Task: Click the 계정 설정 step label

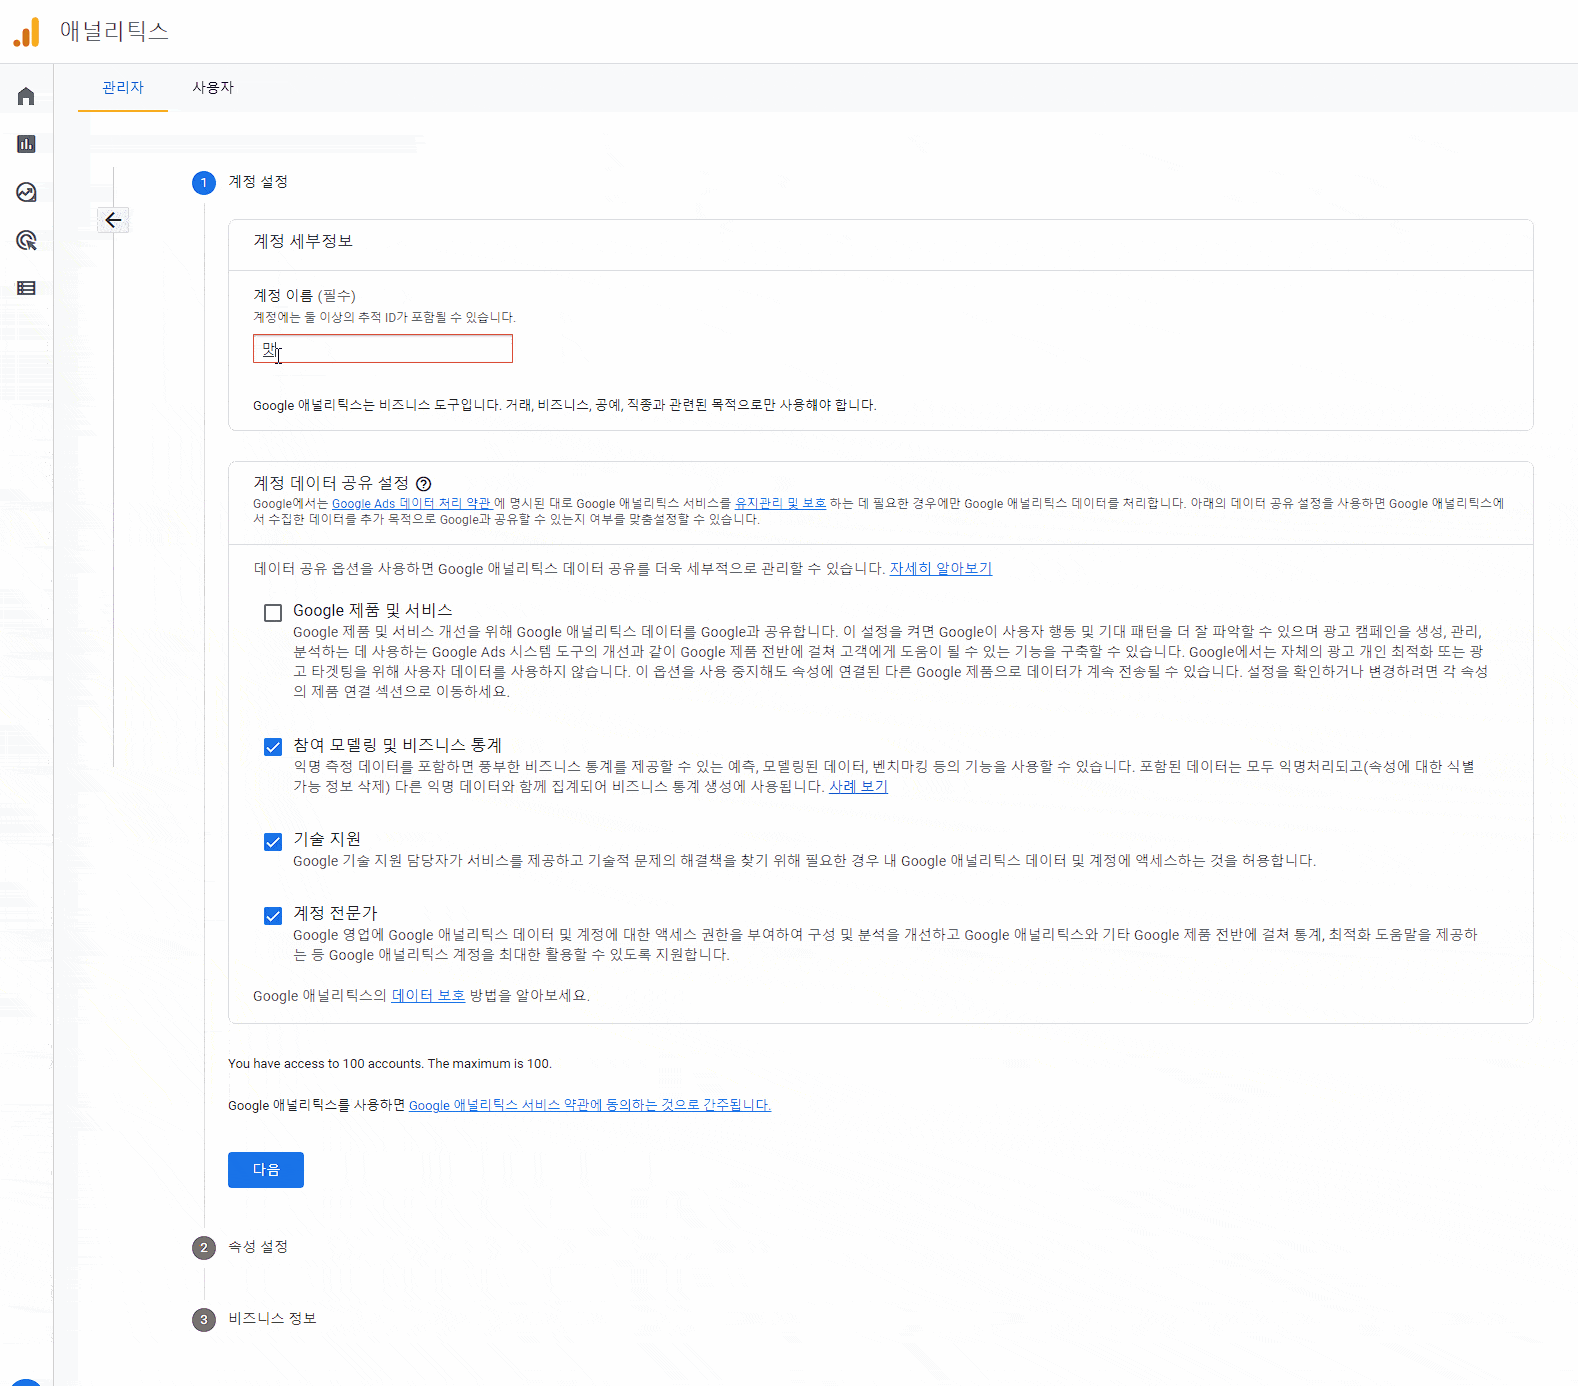Action: [x=258, y=182]
